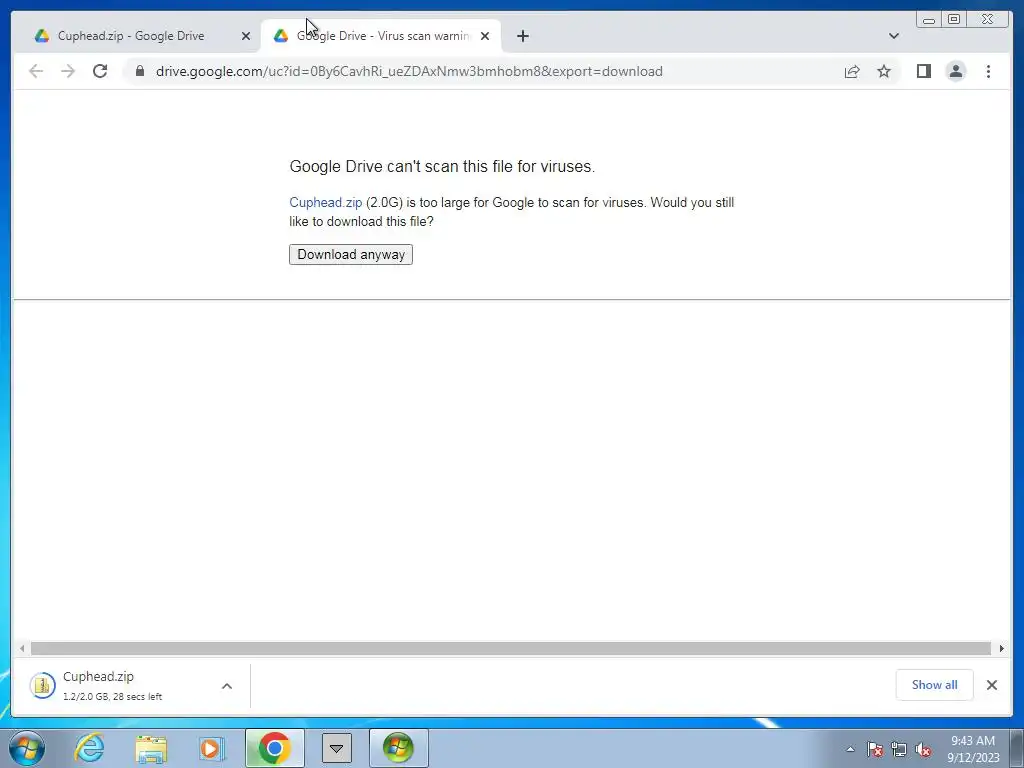Open network status tray icon
The height and width of the screenshot is (768, 1024).
pyautogui.click(x=899, y=749)
